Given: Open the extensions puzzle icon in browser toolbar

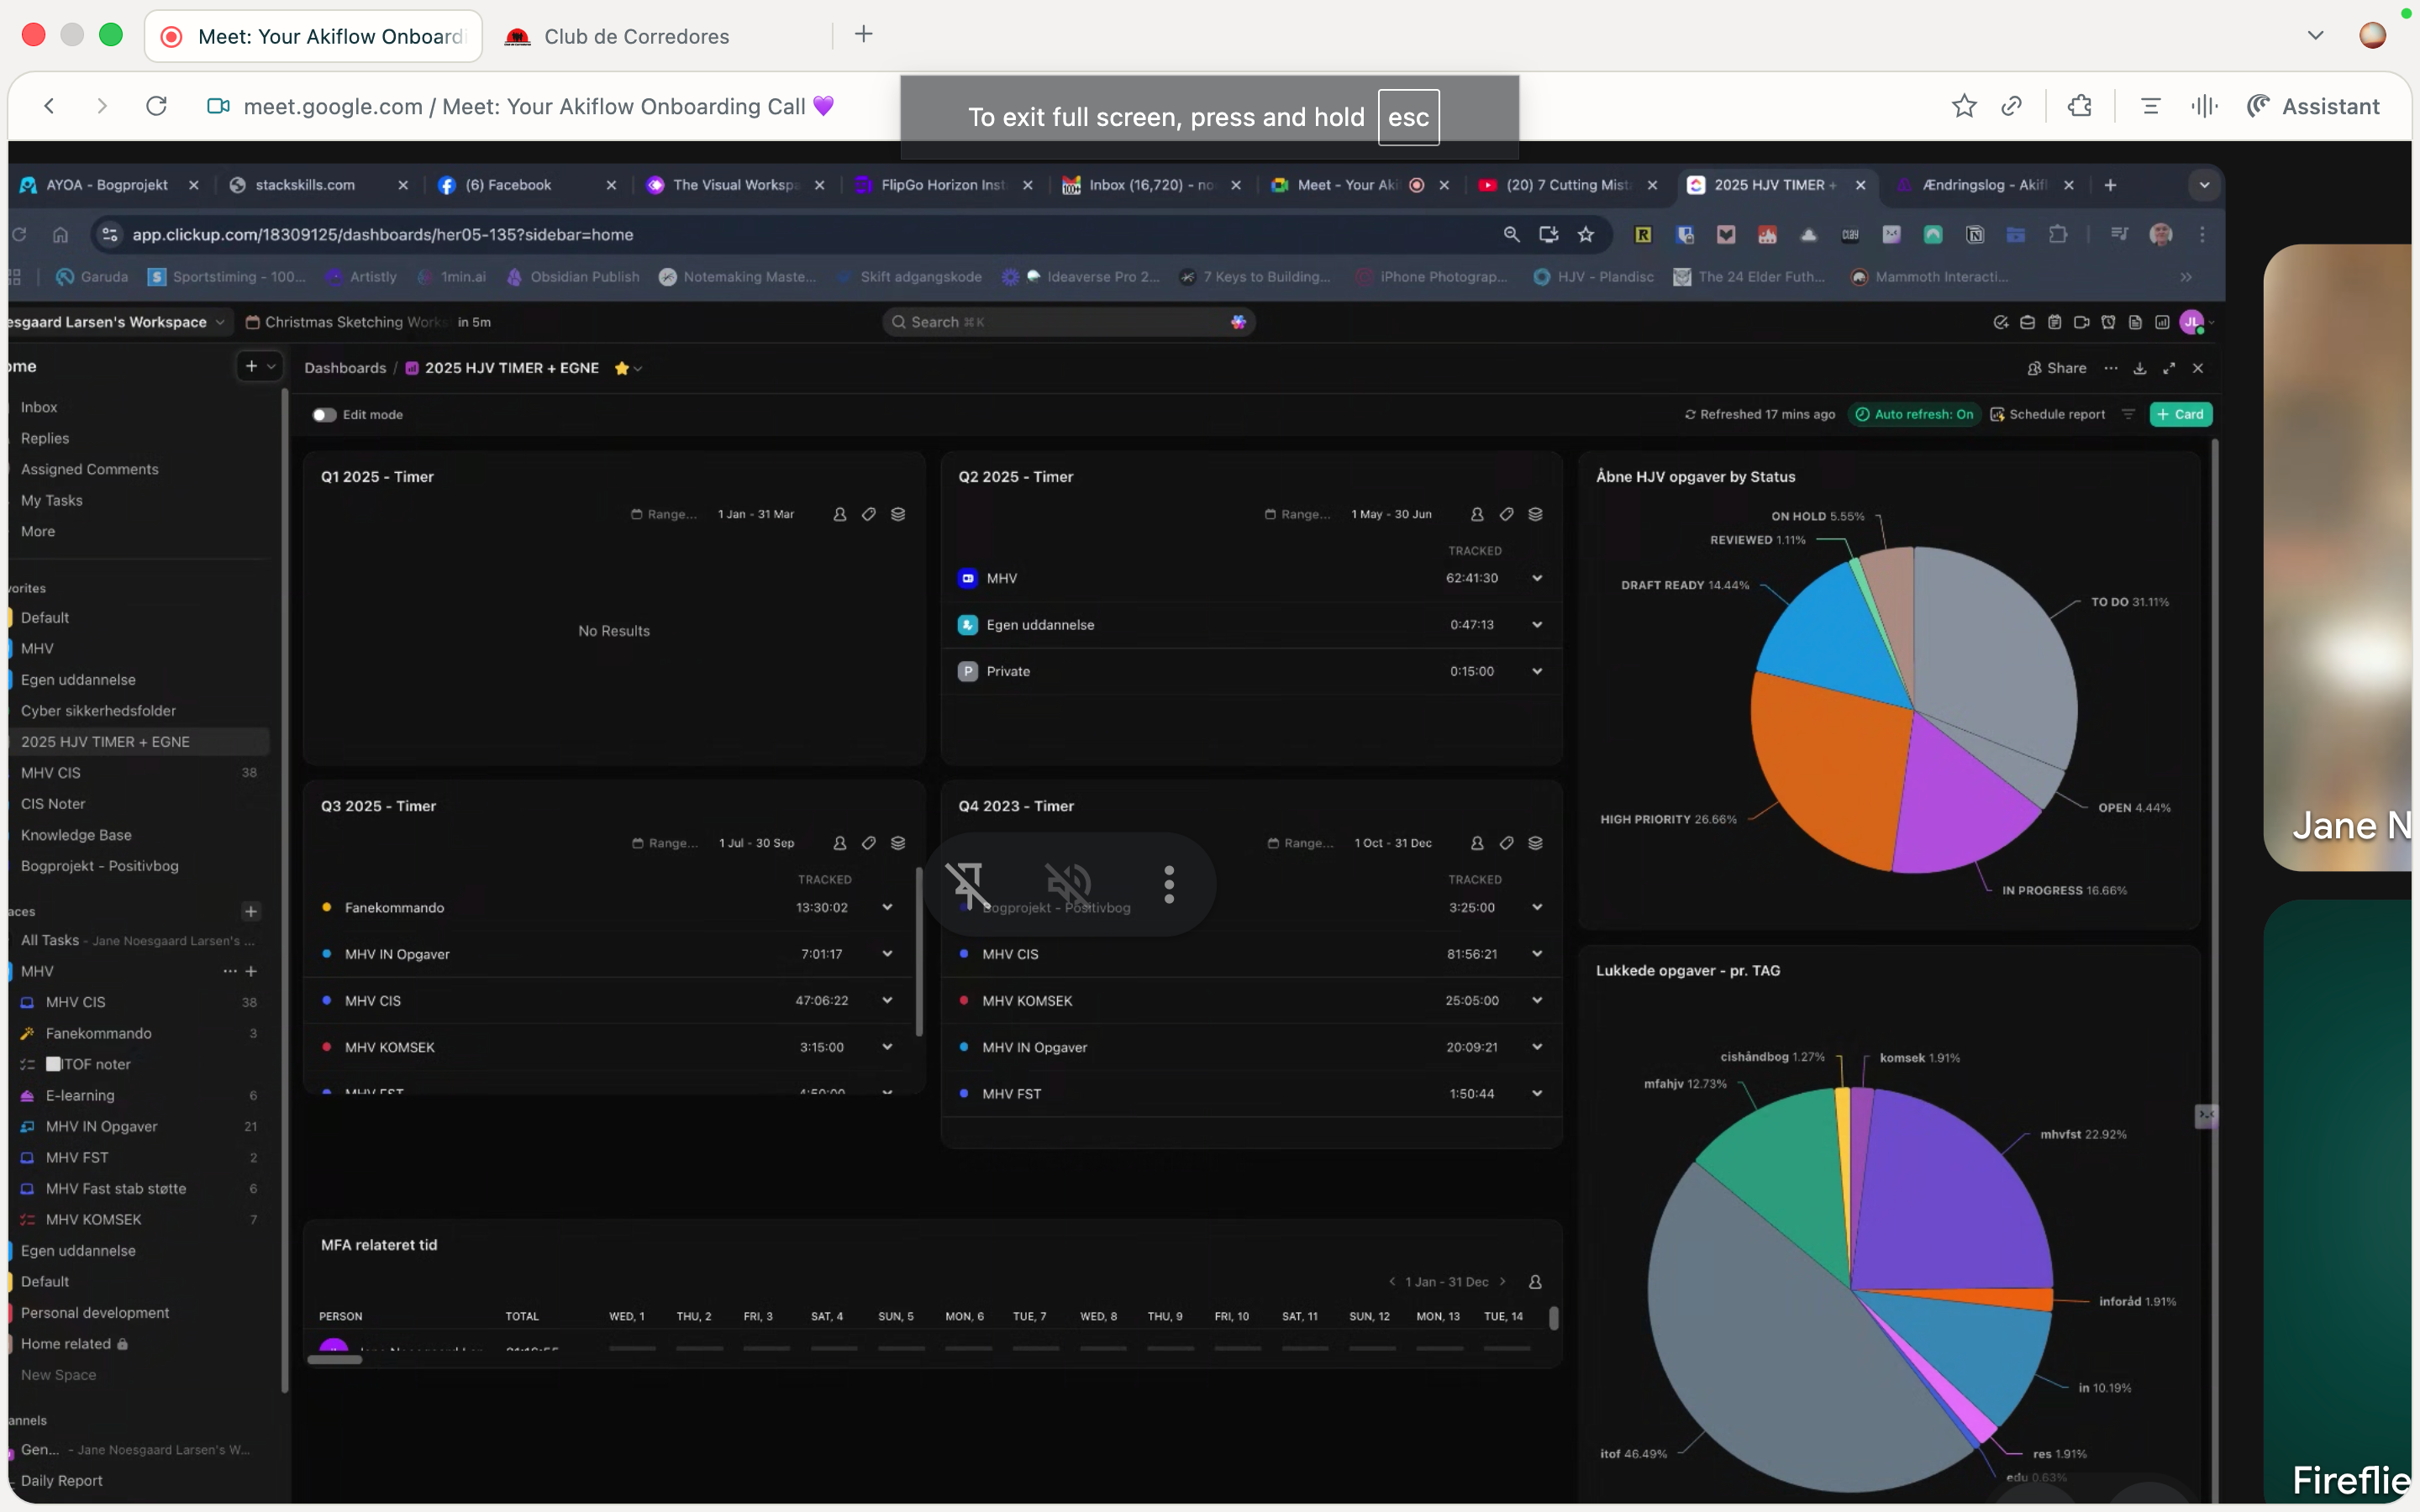Looking at the screenshot, I should (x=2080, y=106).
